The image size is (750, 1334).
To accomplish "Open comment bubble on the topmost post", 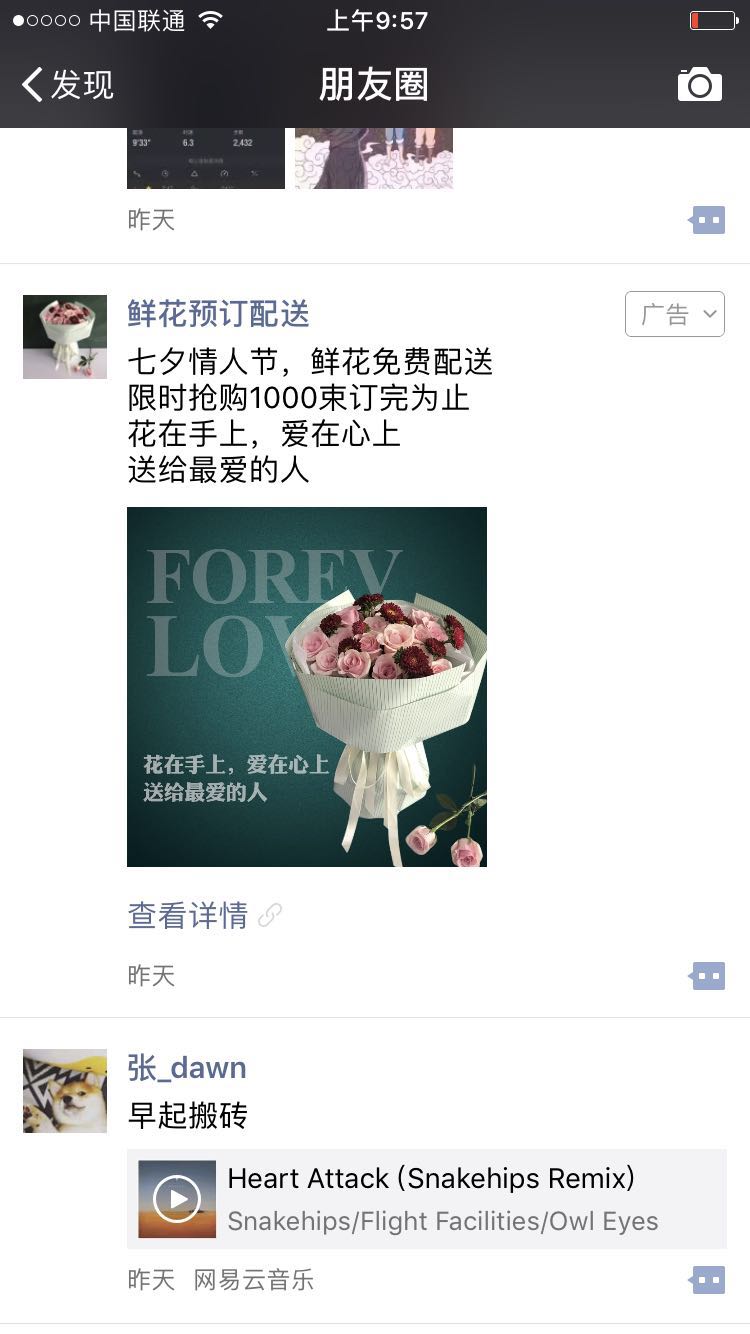I will point(707,219).
